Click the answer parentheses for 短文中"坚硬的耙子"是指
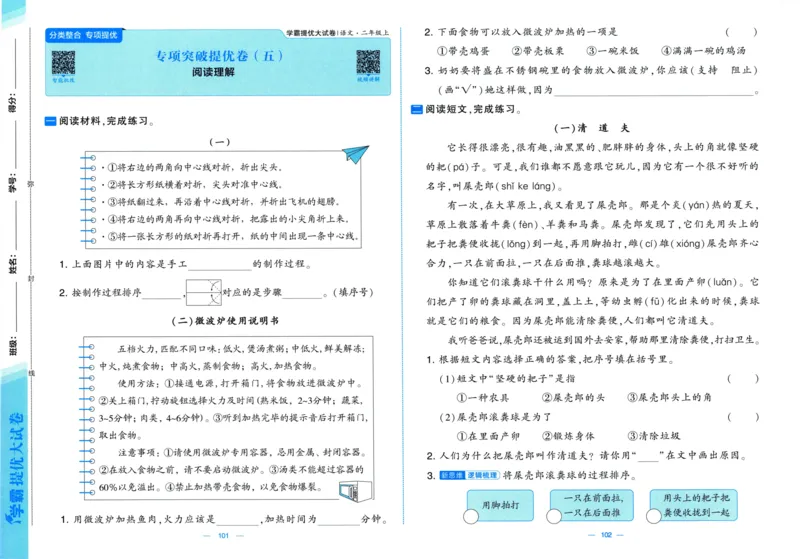The width and height of the screenshot is (800, 559). click(x=743, y=378)
